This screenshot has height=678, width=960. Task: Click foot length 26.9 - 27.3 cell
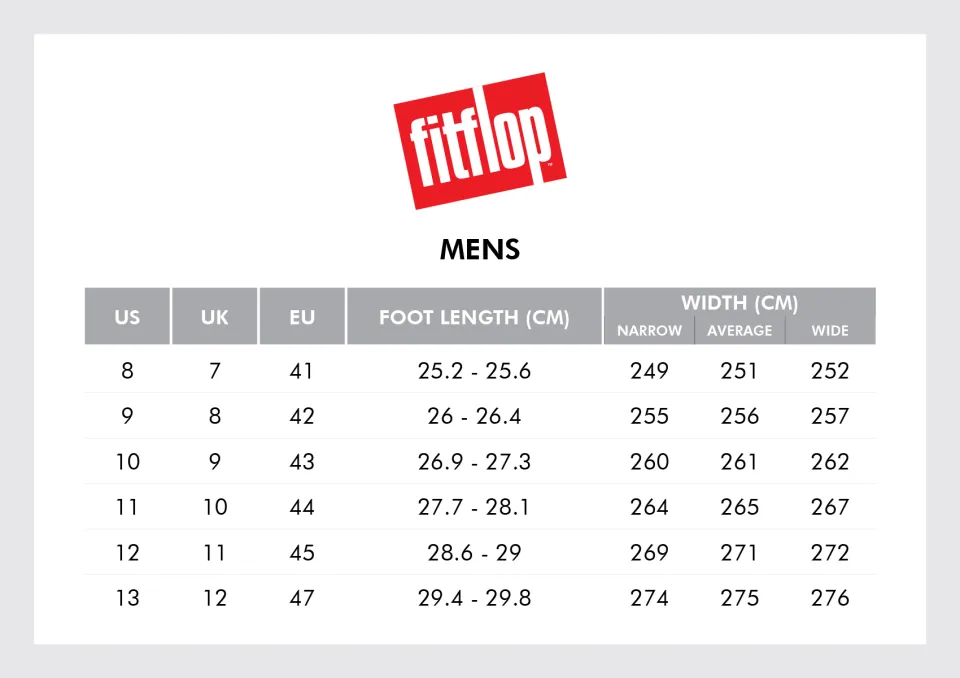[x=474, y=462]
